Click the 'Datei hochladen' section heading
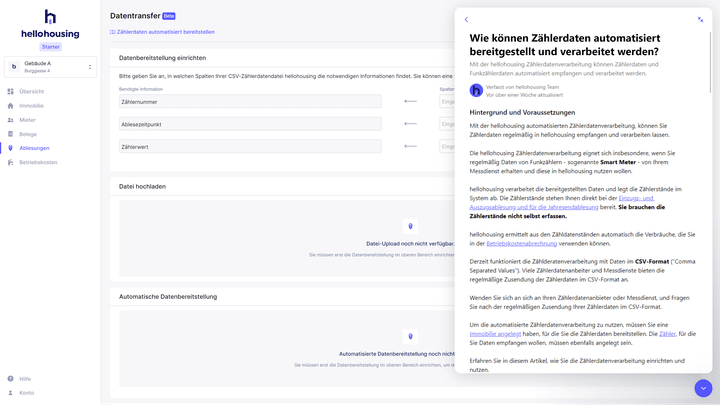Screen dimensions: 720x405 tap(142, 186)
